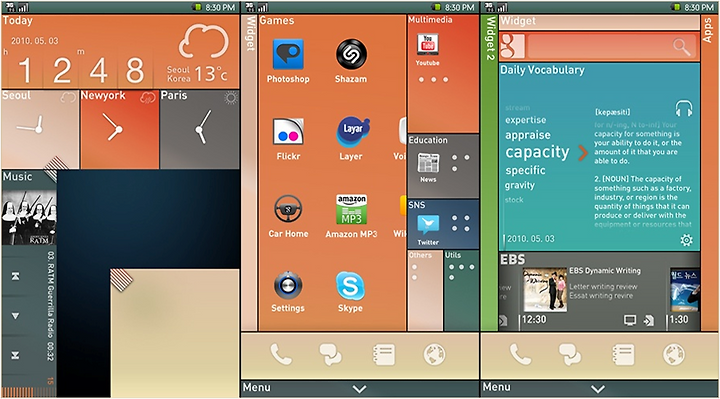Open the Others folder
Image resolution: width=720 pixels, height=399 pixels.
click(x=425, y=290)
